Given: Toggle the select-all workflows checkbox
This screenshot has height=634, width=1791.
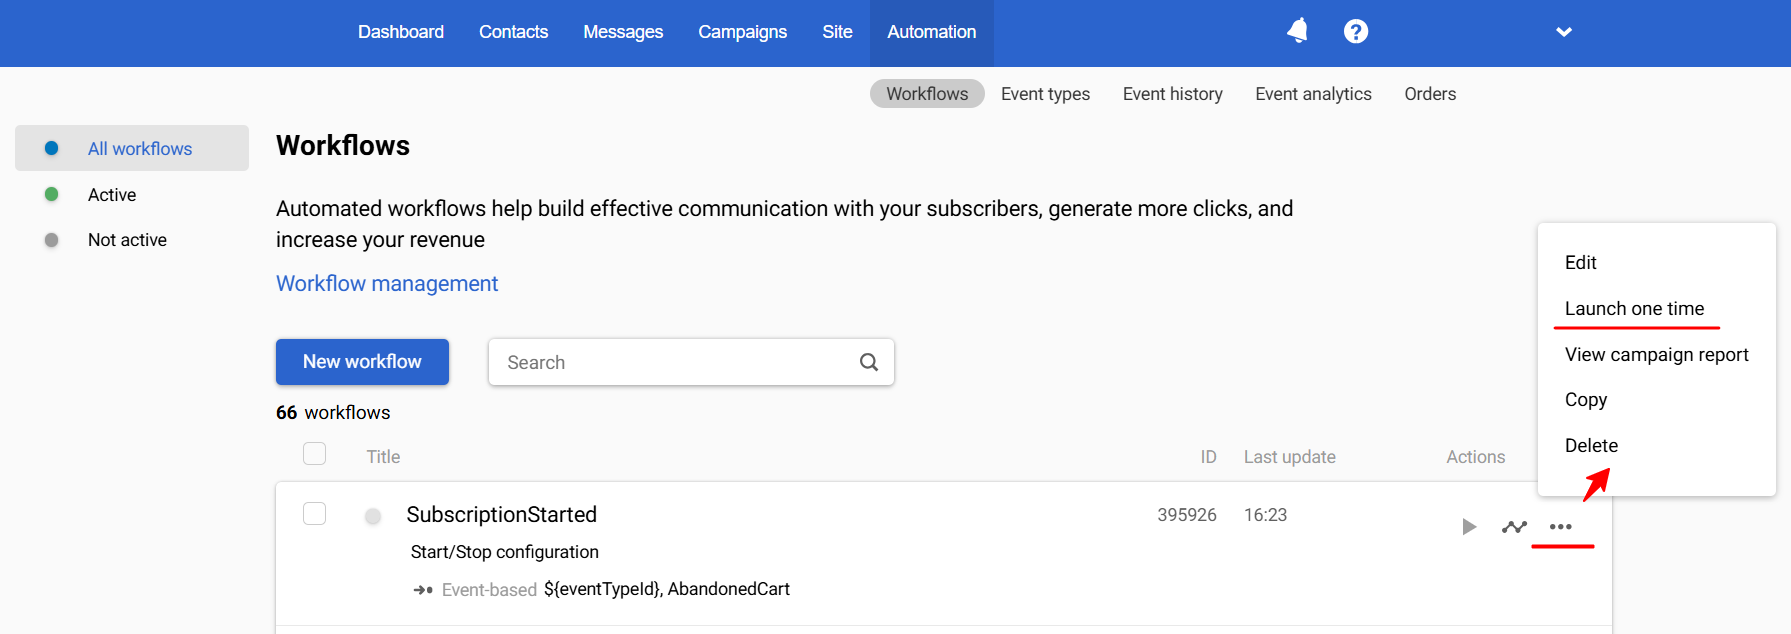Looking at the screenshot, I should pyautogui.click(x=315, y=454).
